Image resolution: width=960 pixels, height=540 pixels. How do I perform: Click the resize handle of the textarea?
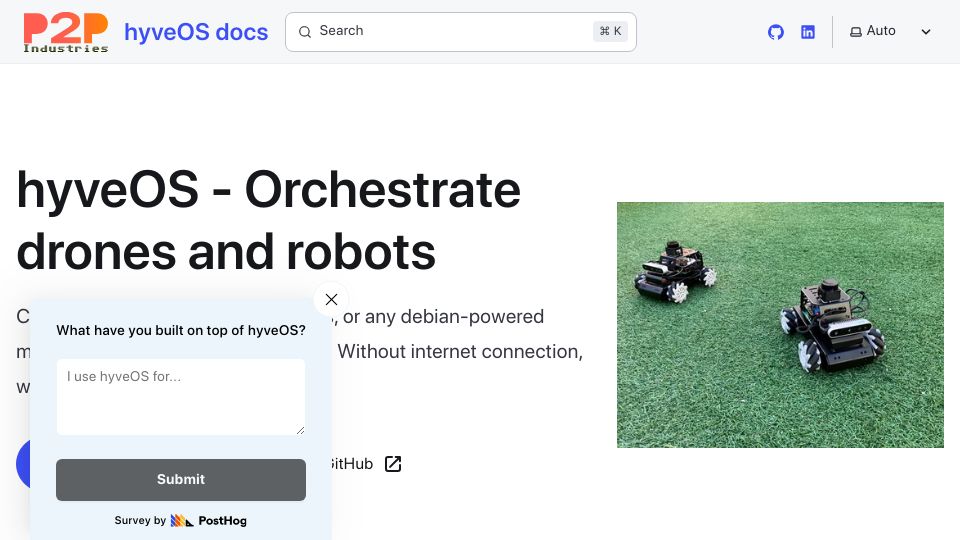tap(300, 430)
